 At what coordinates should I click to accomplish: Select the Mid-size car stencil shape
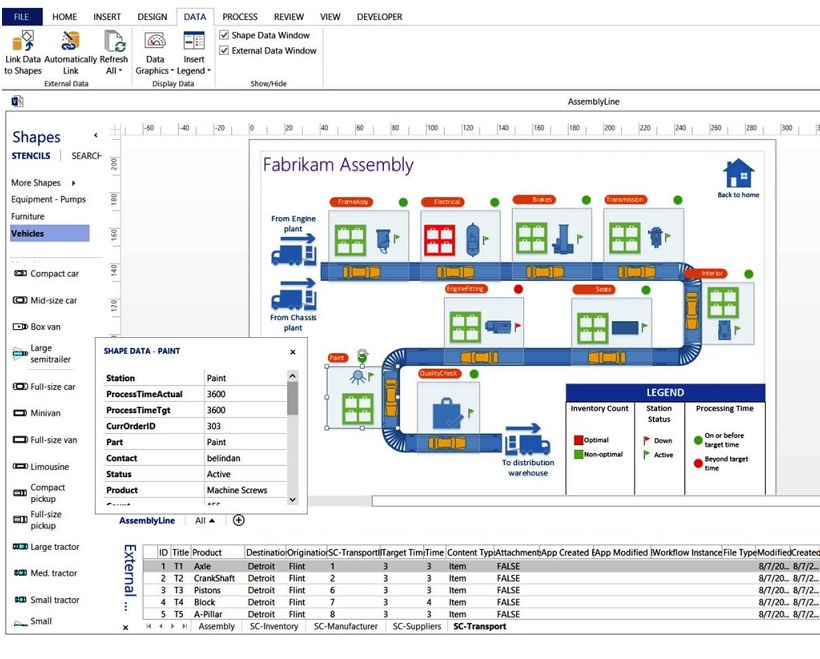pos(45,300)
